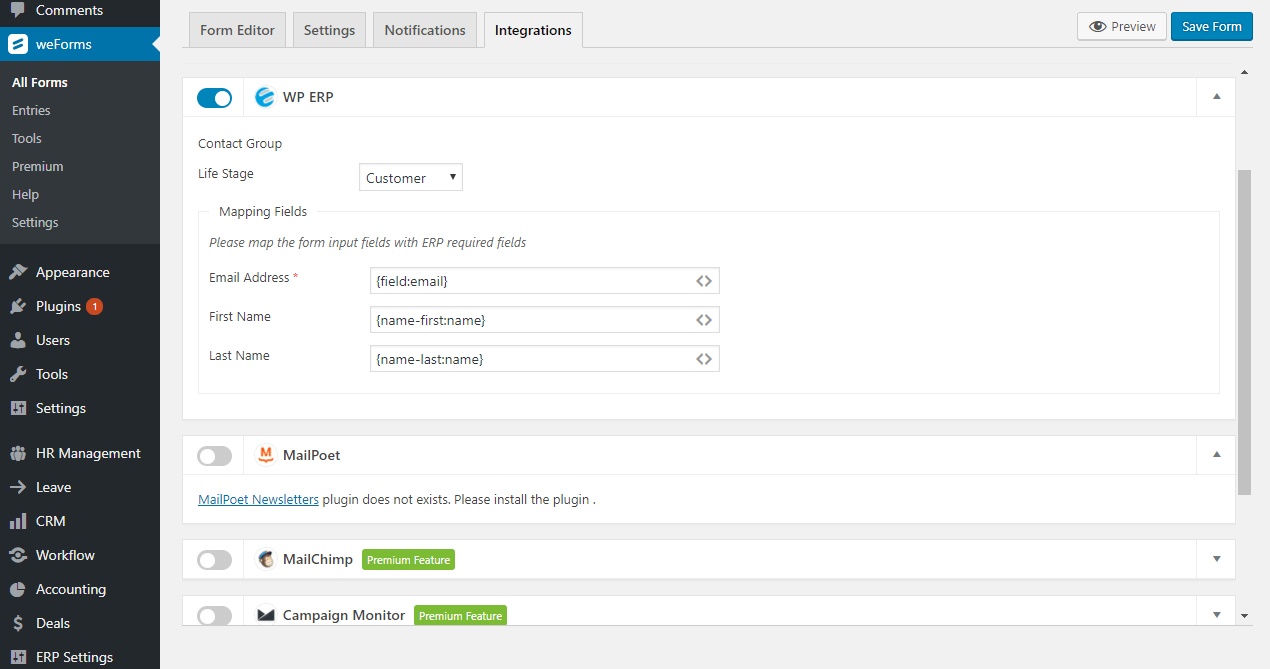1270x669 pixels.
Task: Click the MailPoet logo icon
Action: 265,455
